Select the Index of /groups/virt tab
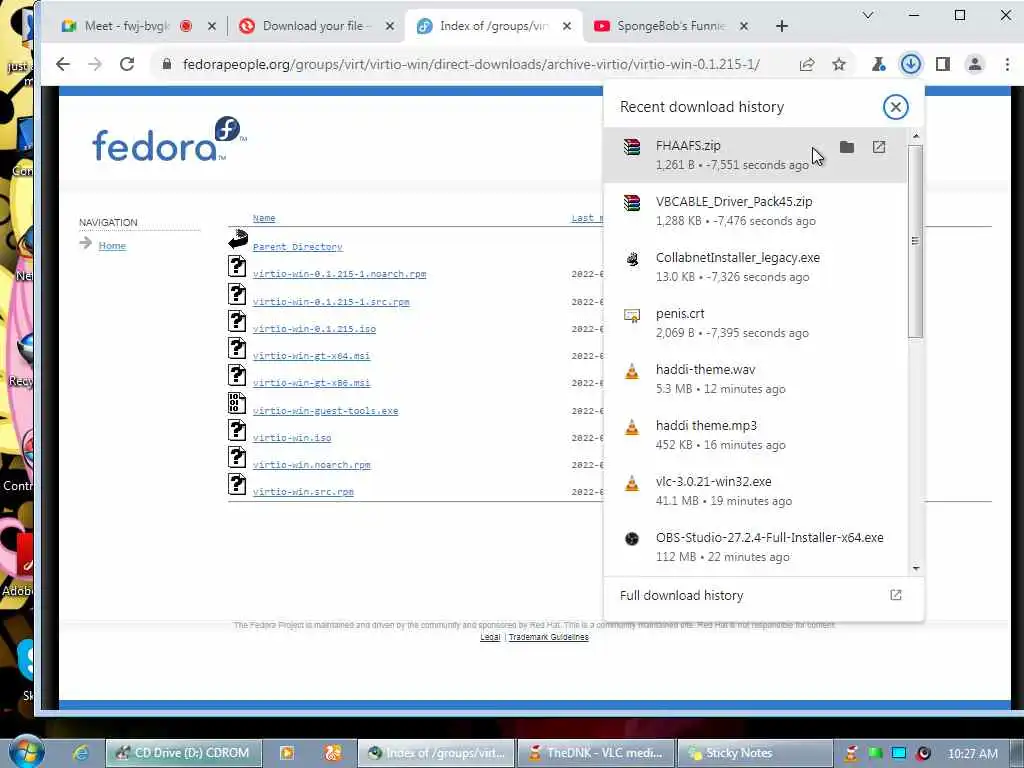 pos(493,26)
